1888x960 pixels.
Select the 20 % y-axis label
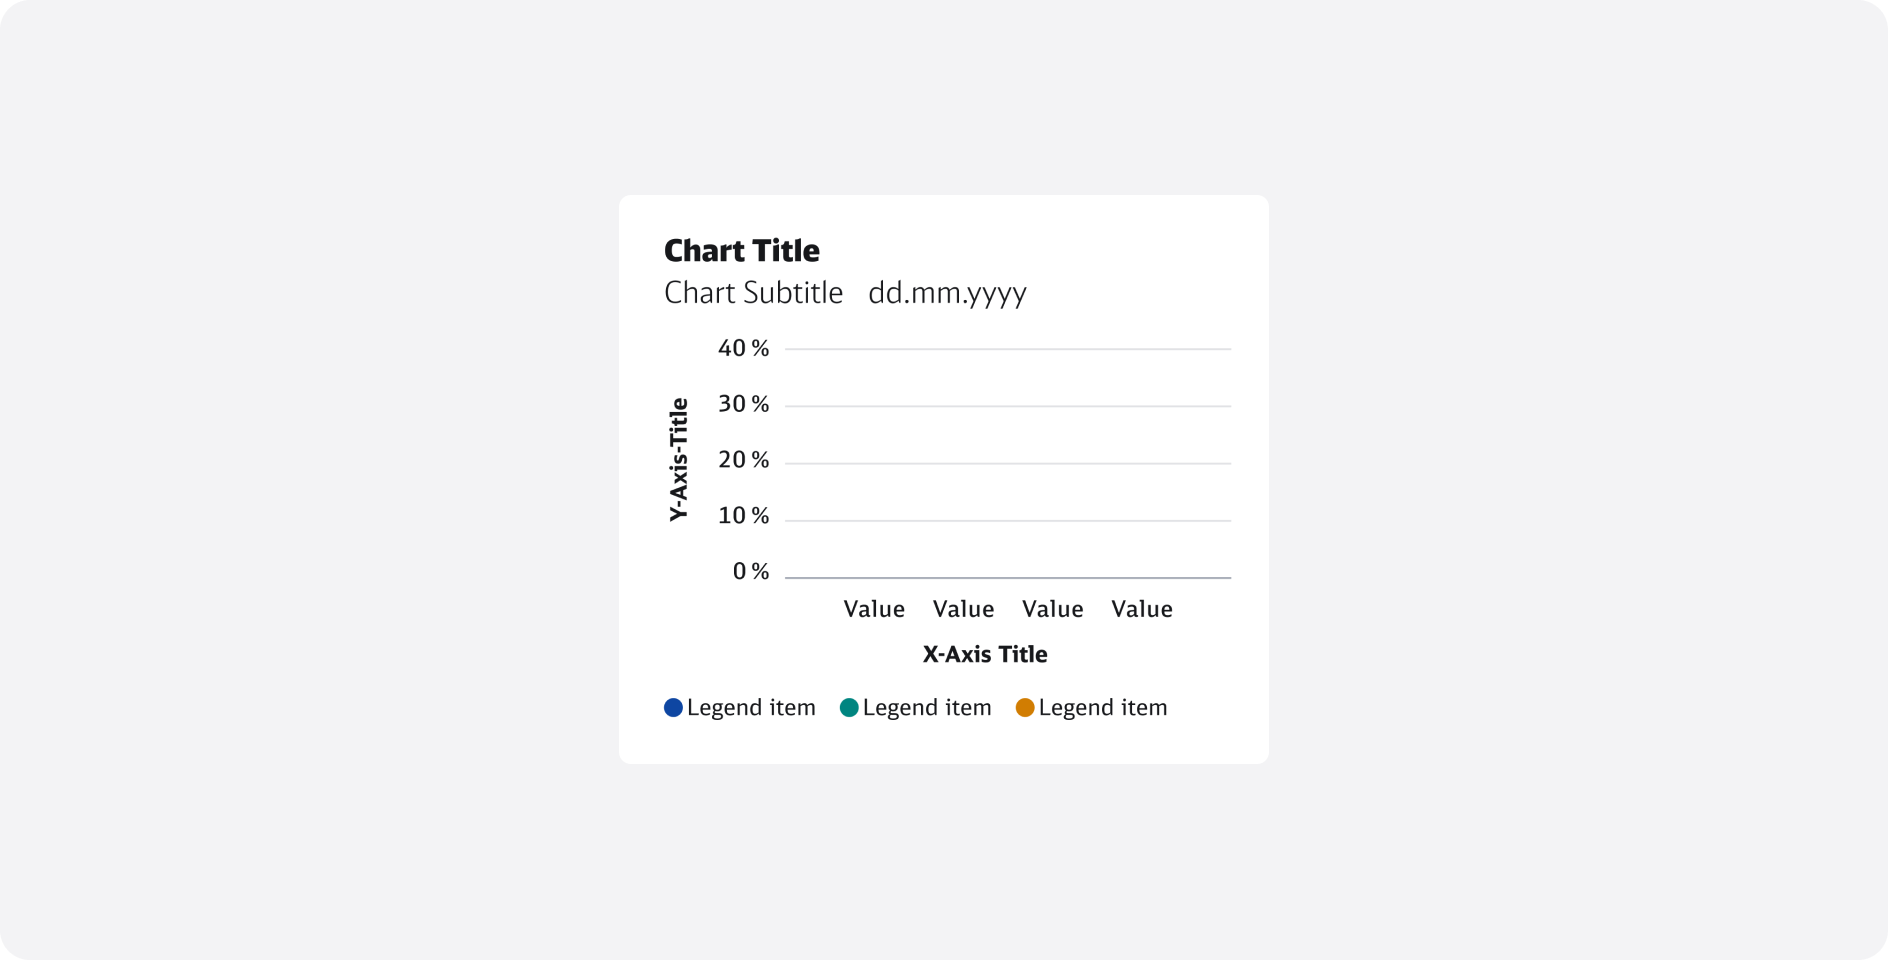click(743, 460)
